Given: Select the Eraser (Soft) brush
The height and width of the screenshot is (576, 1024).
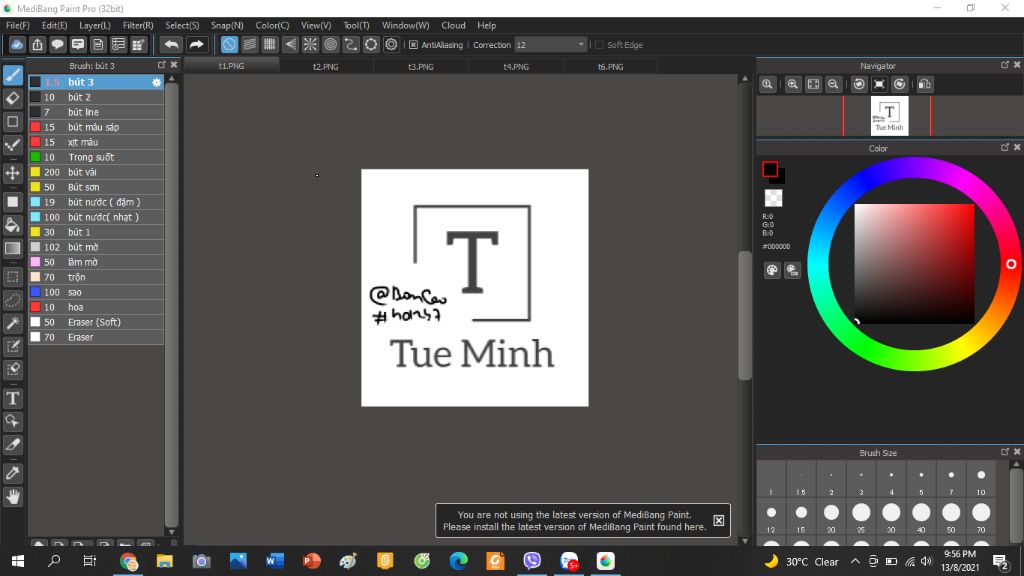Looking at the screenshot, I should coord(95,323).
